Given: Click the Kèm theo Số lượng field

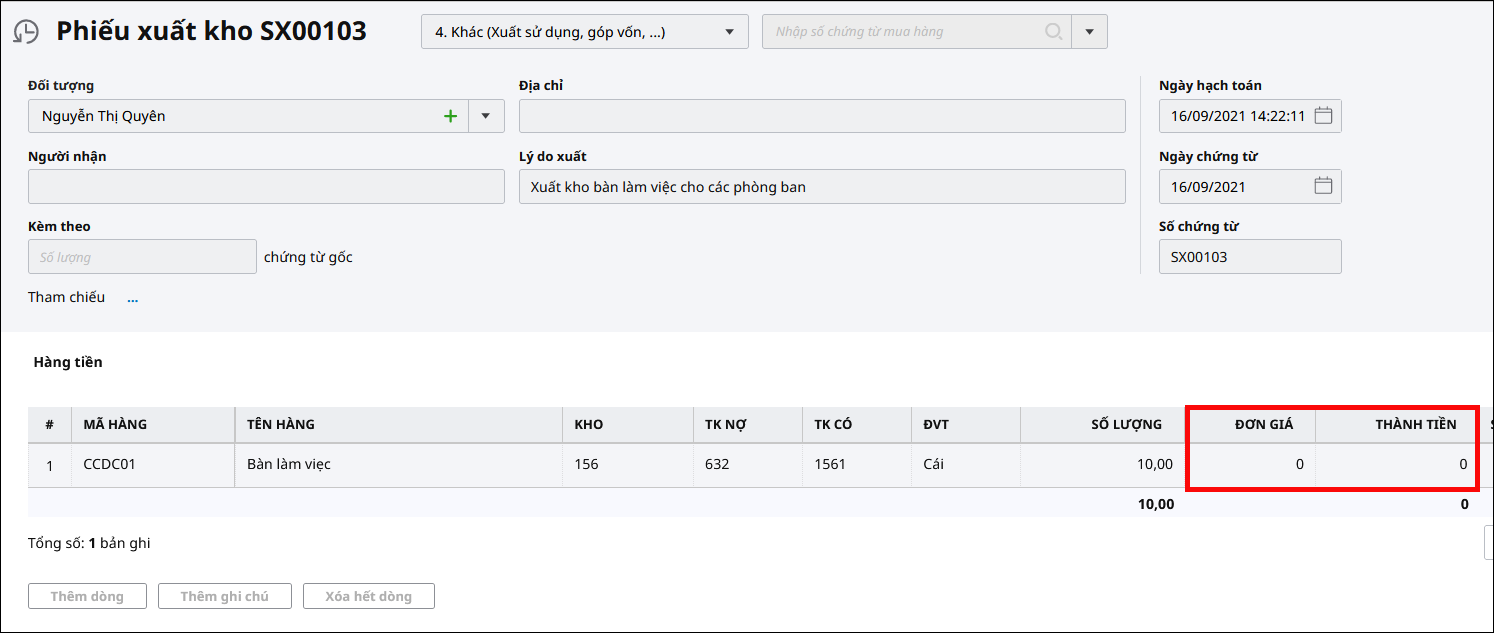Looking at the screenshot, I should click(142, 257).
